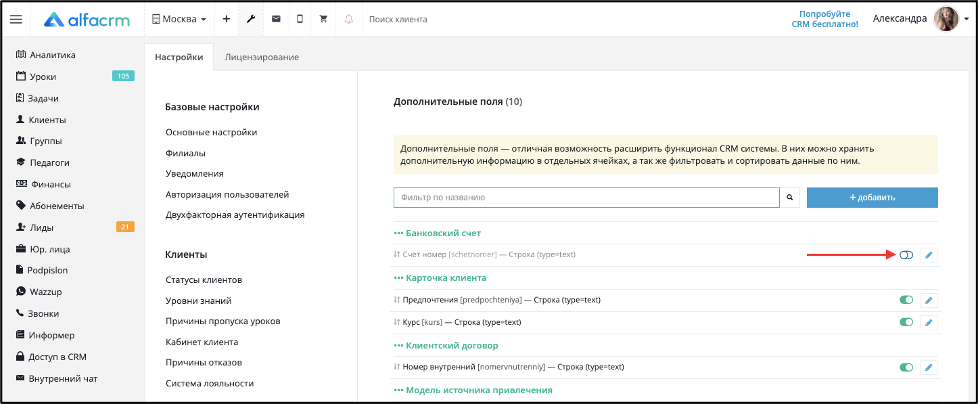Click the filter search magnifier button
Image resolution: width=979 pixels, height=404 pixels.
pos(790,197)
